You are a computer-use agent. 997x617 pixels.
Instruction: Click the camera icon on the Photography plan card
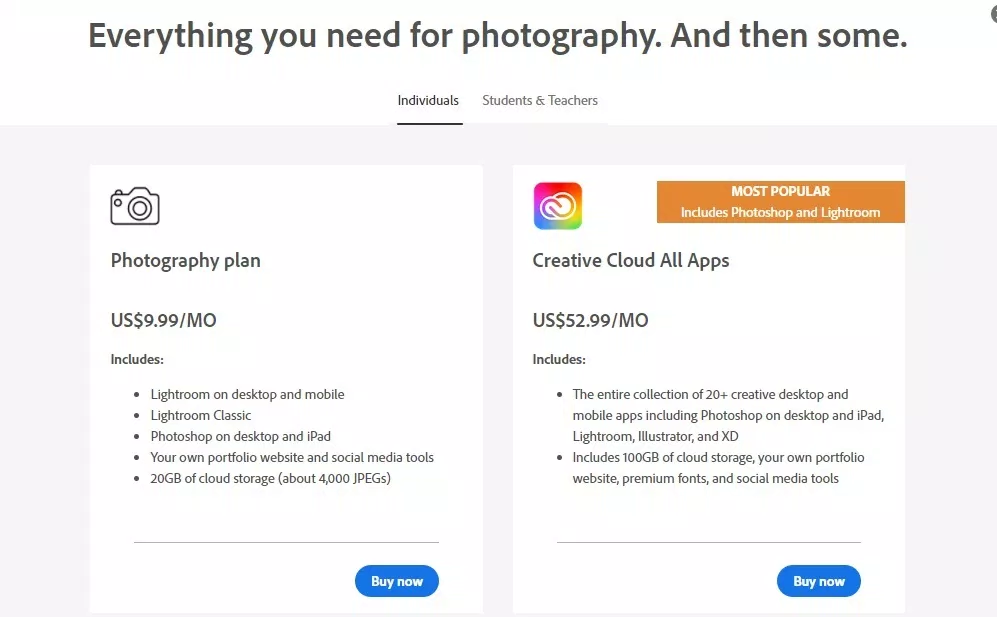tap(134, 206)
